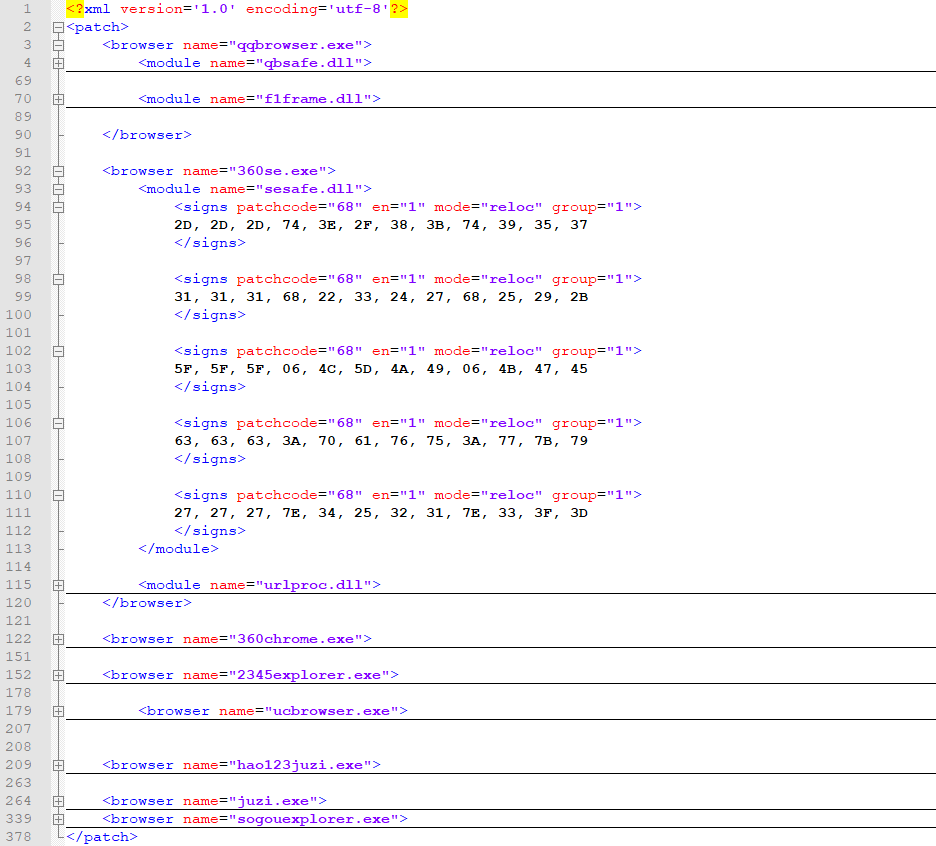The width and height of the screenshot is (936, 846).
Task: Collapse the 360se.exe browser block
Action: [x=58, y=171]
